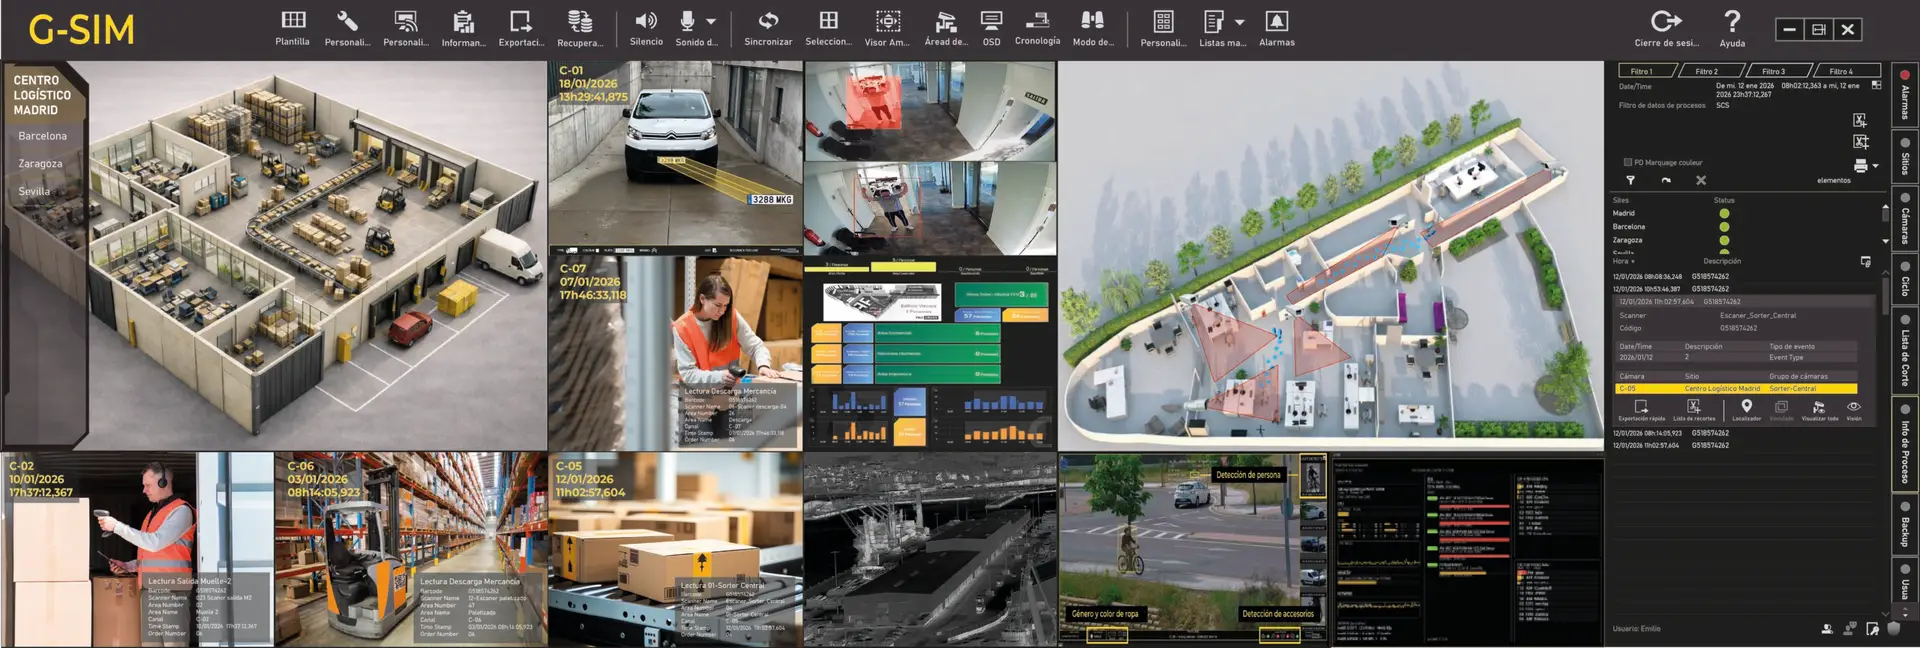Select the Filtro 1 tab
Viewport: 1920px width, 648px height.
coord(1648,71)
